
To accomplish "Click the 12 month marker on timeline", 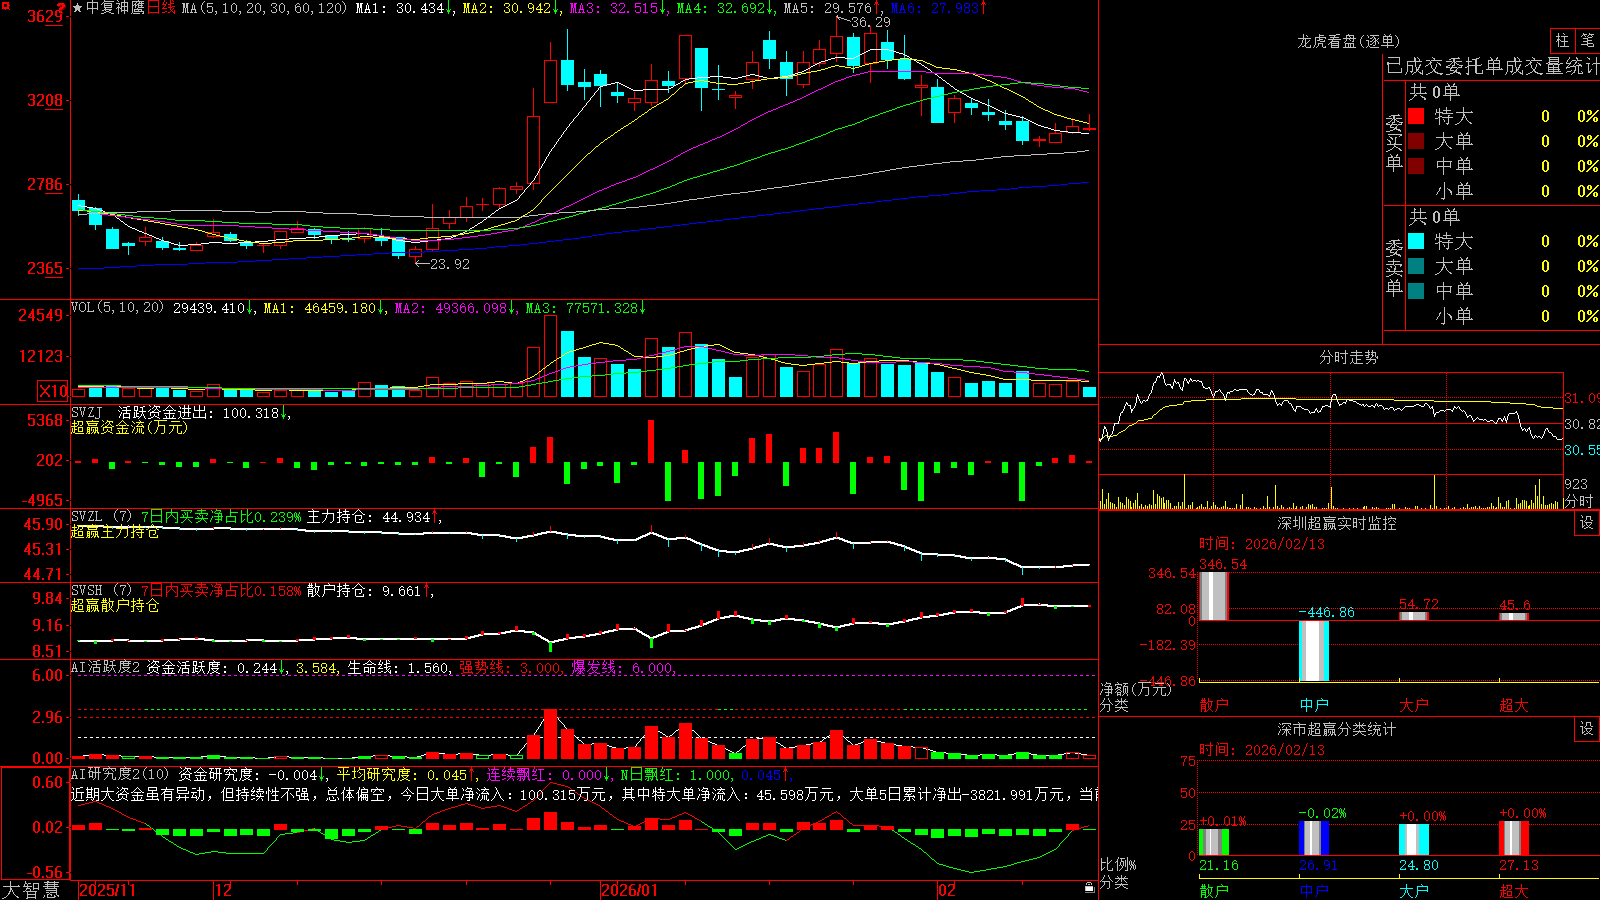I will (223, 890).
